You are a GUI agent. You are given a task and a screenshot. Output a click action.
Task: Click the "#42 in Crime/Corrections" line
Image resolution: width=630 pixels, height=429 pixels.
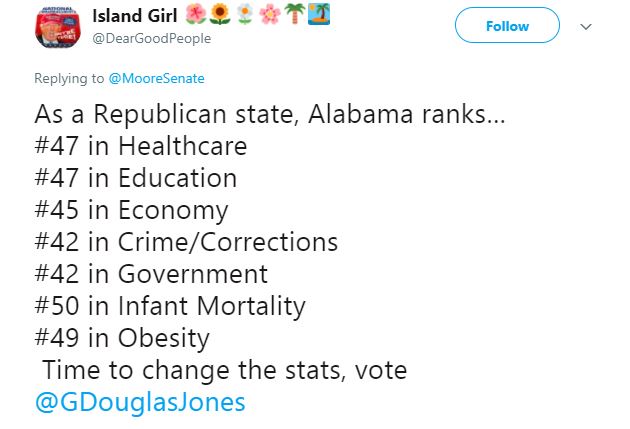[185, 242]
